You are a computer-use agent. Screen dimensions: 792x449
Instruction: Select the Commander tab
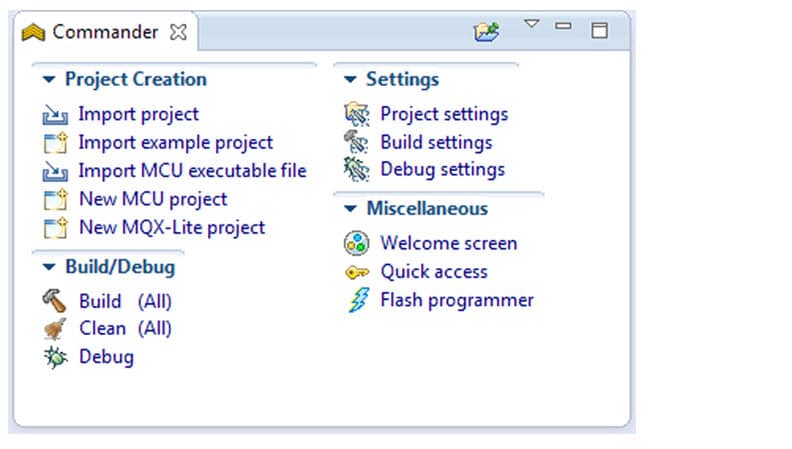pos(104,32)
